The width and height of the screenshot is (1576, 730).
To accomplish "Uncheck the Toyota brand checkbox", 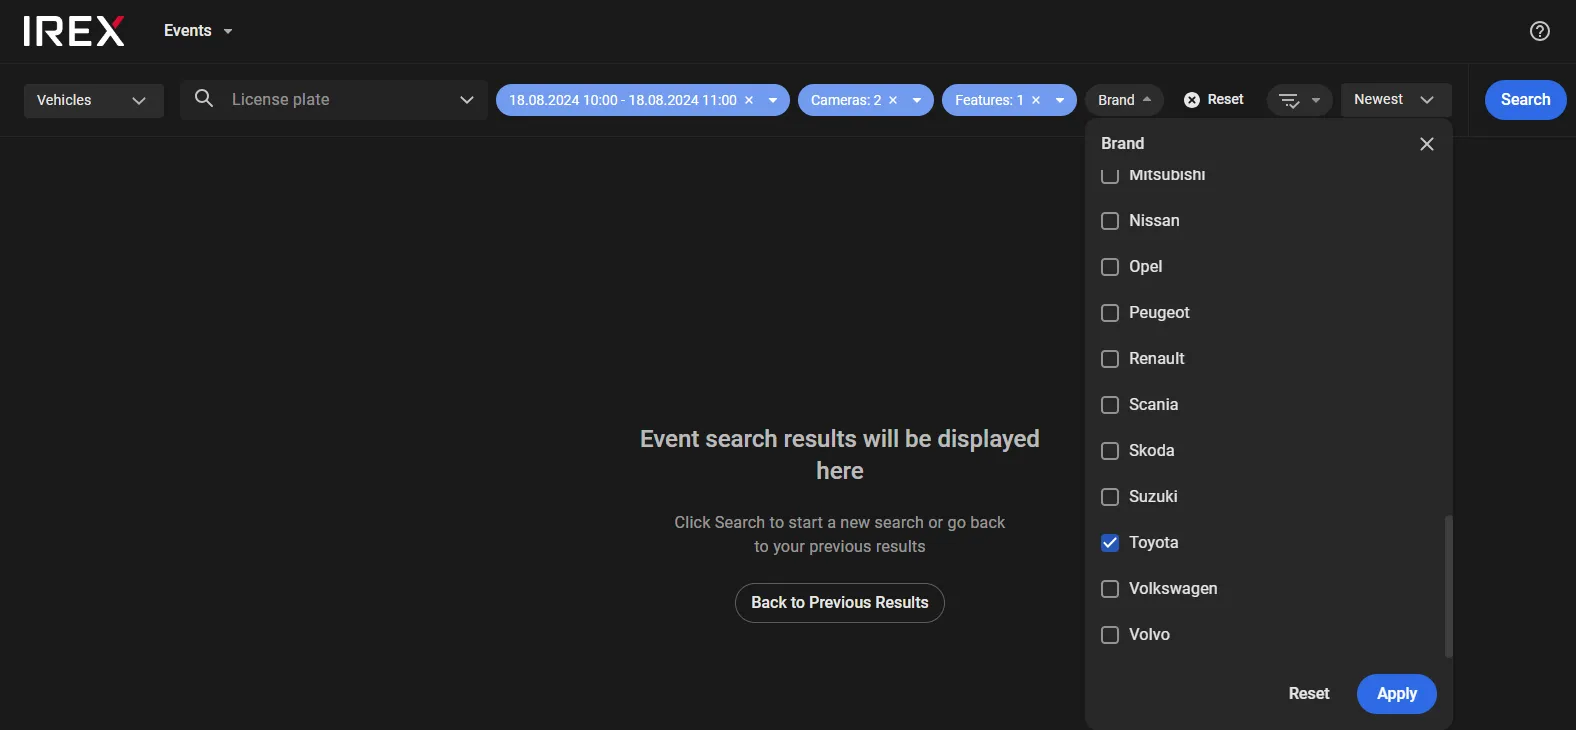I will pos(1110,543).
